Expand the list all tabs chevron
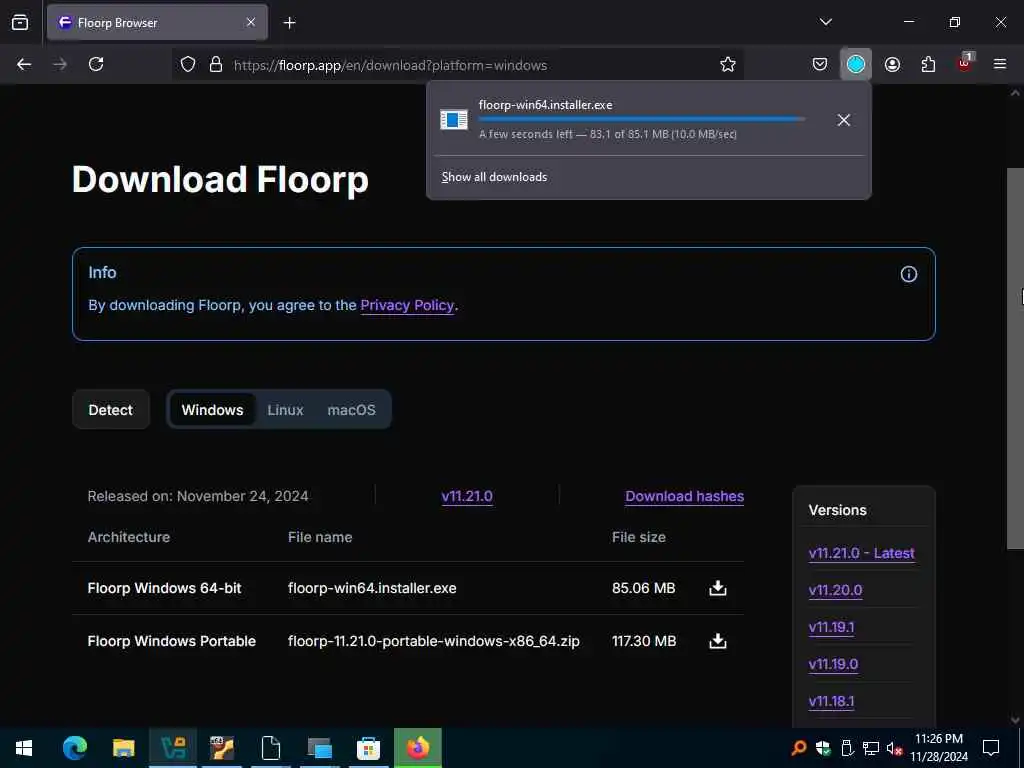The image size is (1024, 768). pyautogui.click(x=825, y=22)
